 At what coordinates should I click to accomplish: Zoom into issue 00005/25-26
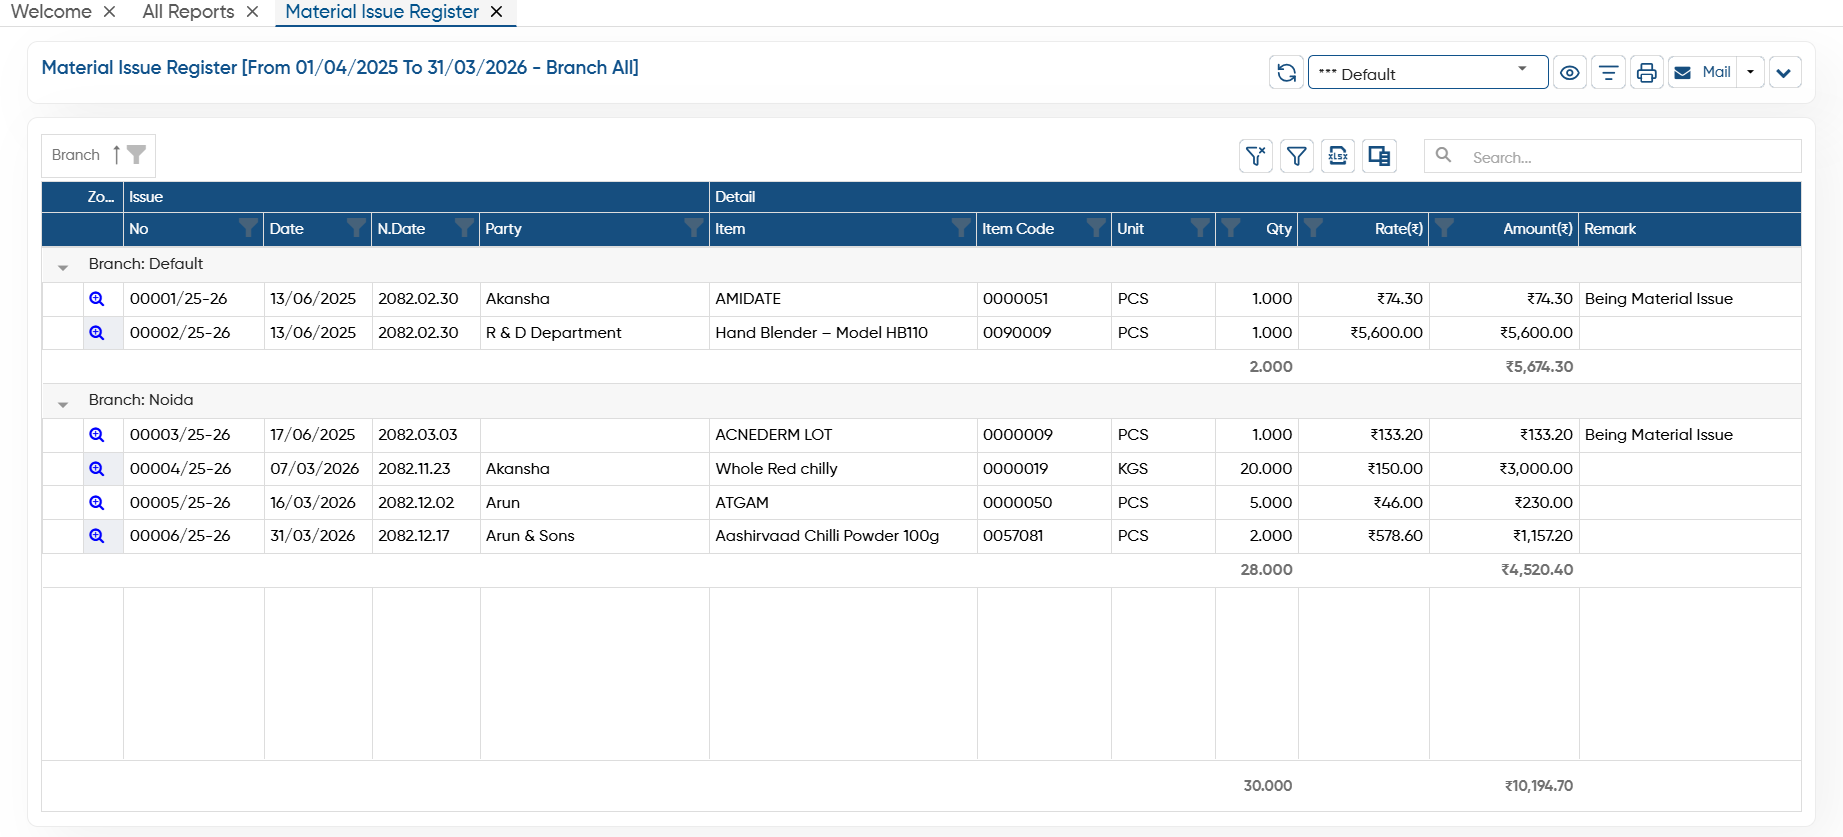[97, 503]
